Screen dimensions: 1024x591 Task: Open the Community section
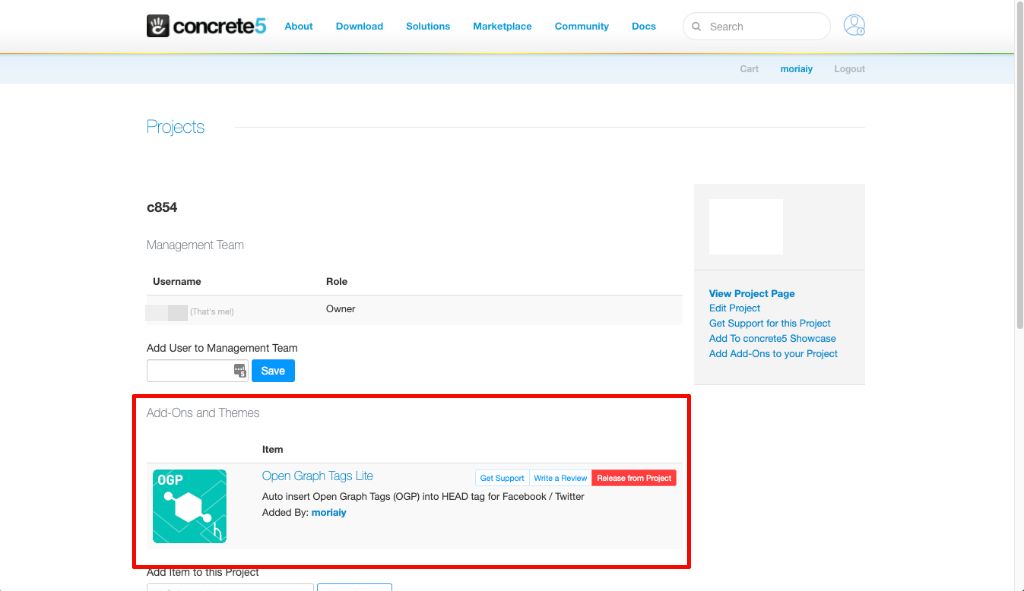point(581,26)
